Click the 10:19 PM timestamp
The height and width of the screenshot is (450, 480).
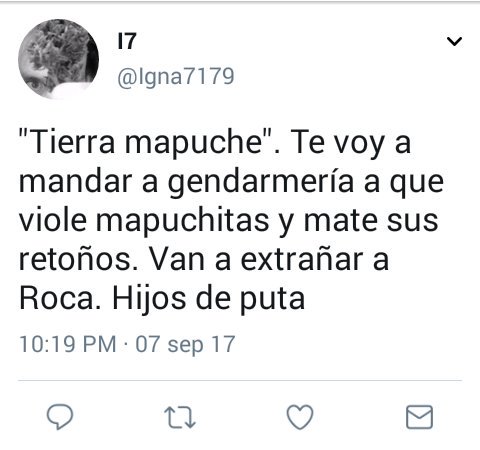(68, 344)
